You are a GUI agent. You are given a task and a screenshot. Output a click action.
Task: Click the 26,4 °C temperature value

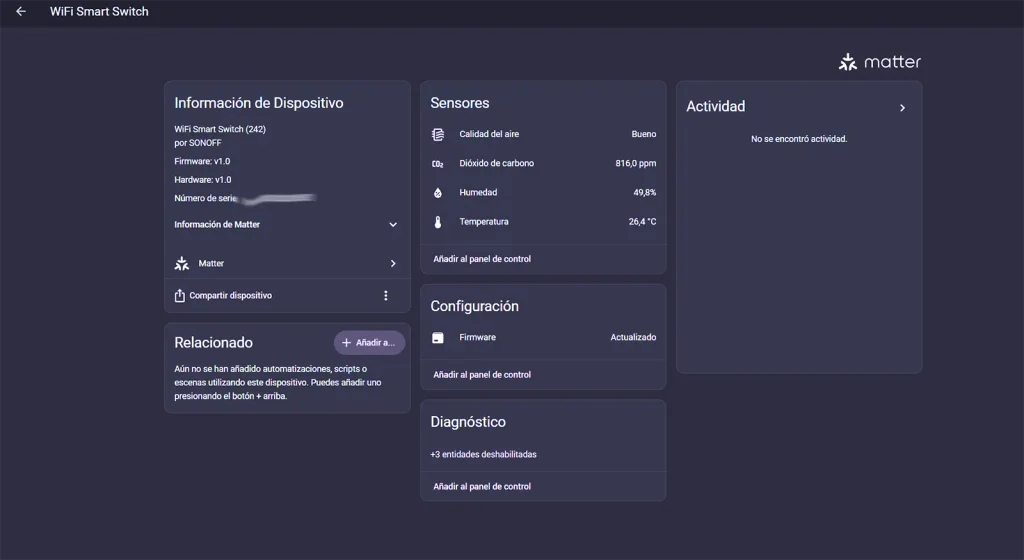(643, 222)
